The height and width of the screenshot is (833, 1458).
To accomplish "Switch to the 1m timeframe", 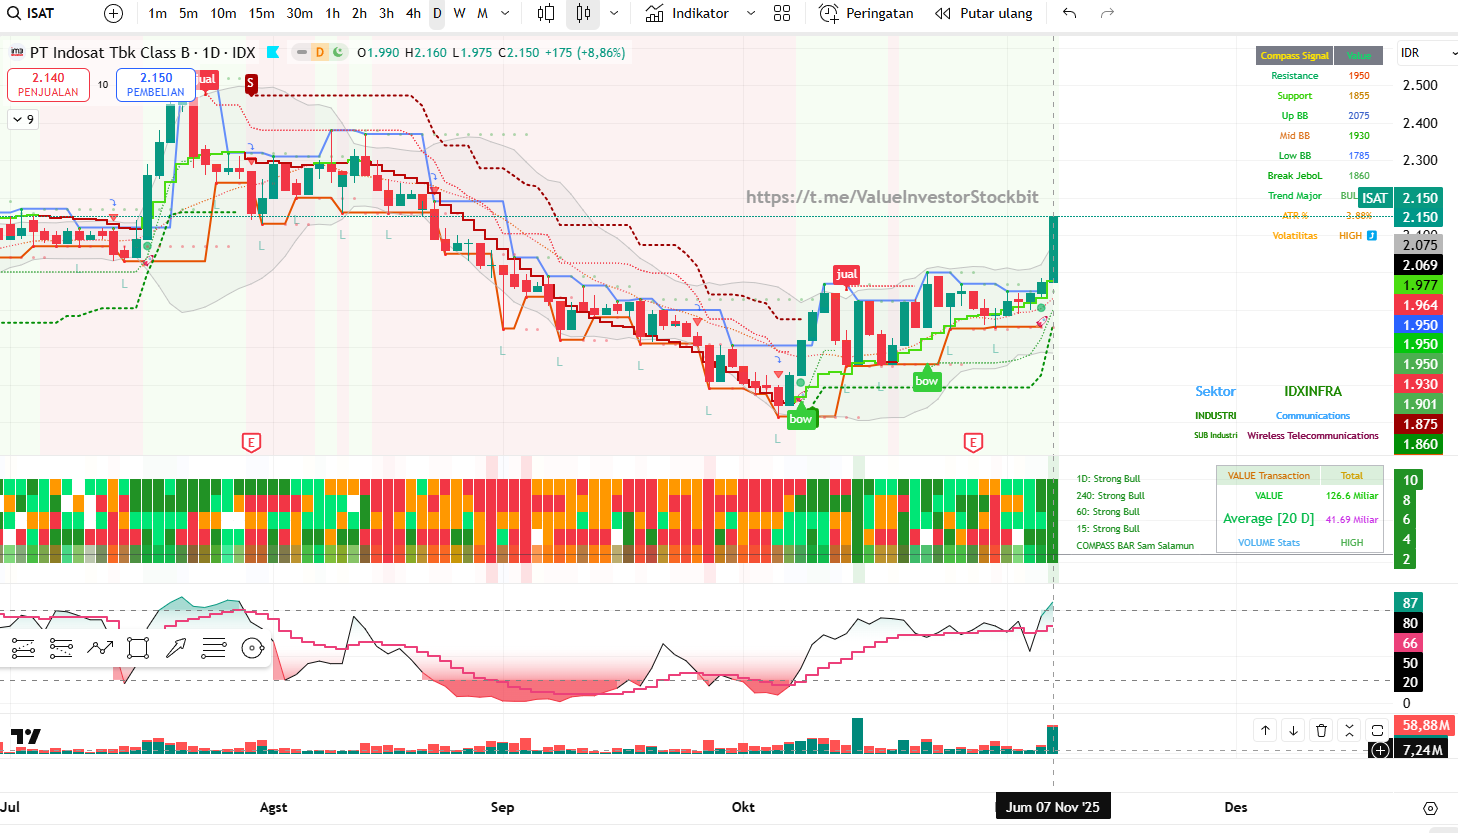I will tap(158, 13).
